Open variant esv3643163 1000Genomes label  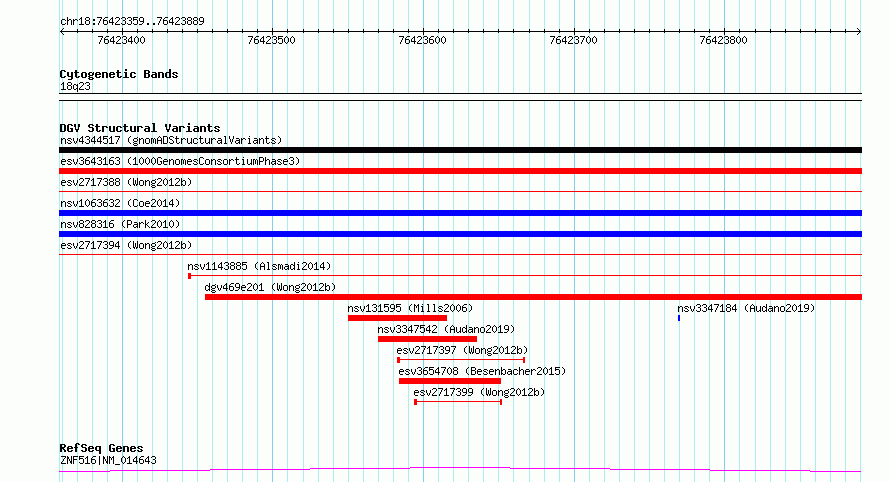pos(180,161)
